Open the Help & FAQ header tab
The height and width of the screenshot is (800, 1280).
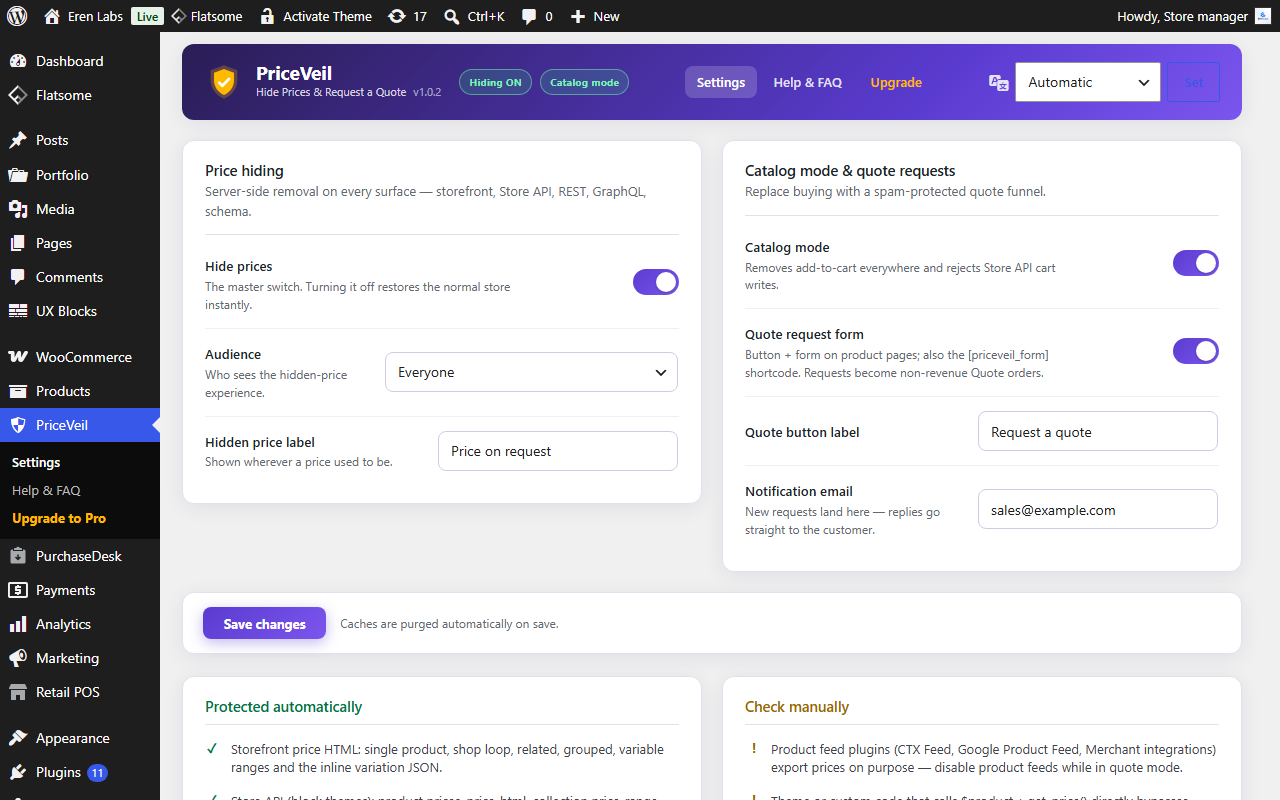[x=808, y=82]
